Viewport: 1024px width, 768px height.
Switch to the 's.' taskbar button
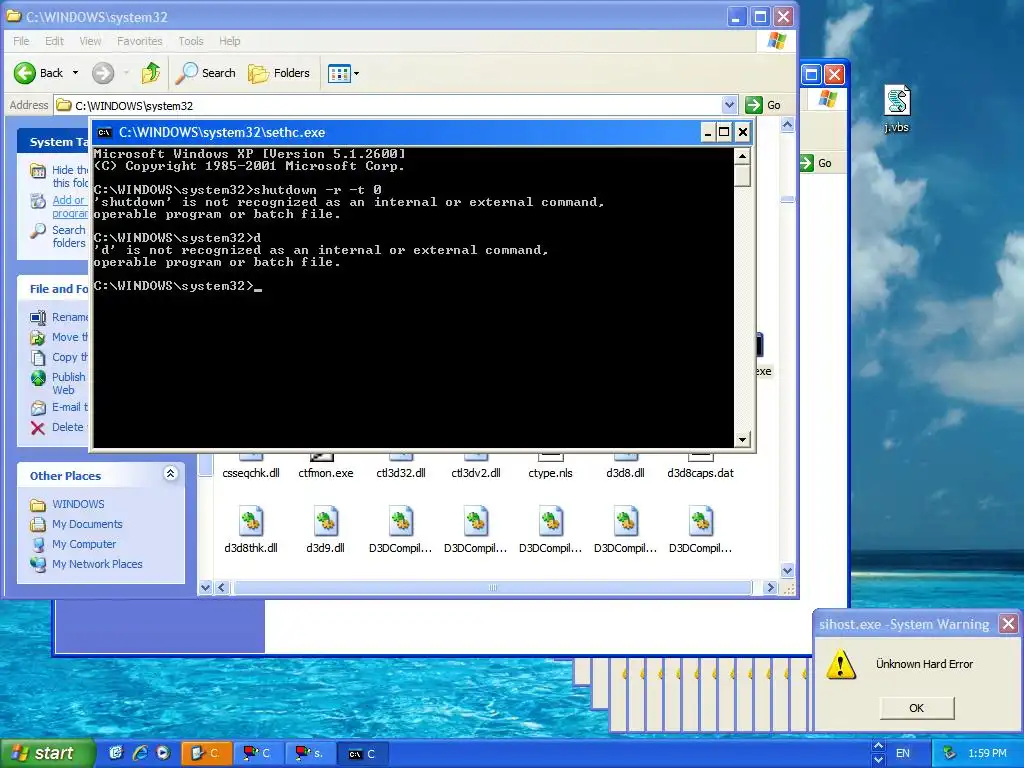(x=310, y=753)
